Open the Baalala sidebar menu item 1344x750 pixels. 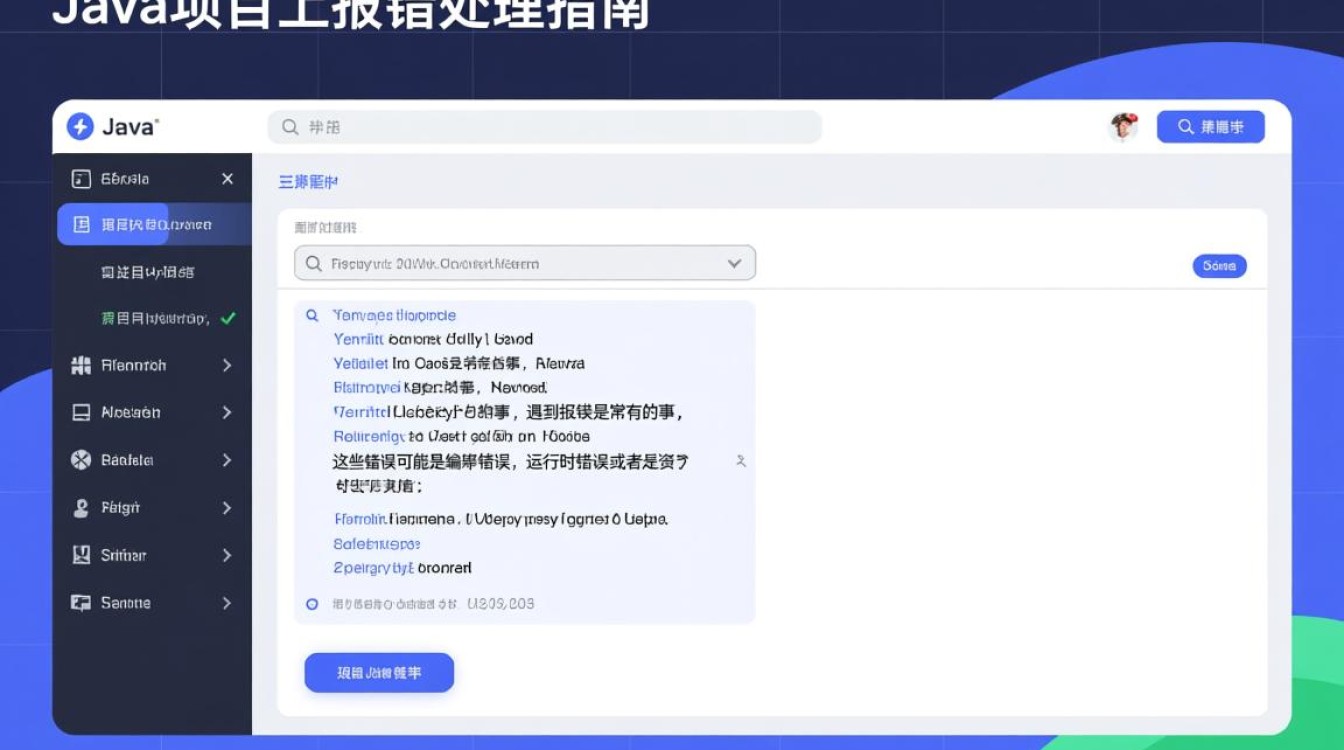pyautogui.click(x=152, y=460)
